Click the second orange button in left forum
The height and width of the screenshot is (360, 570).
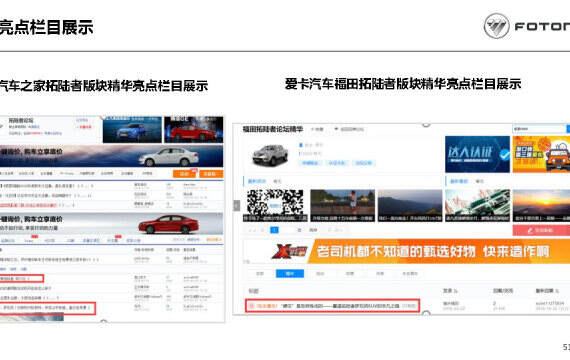(211, 174)
